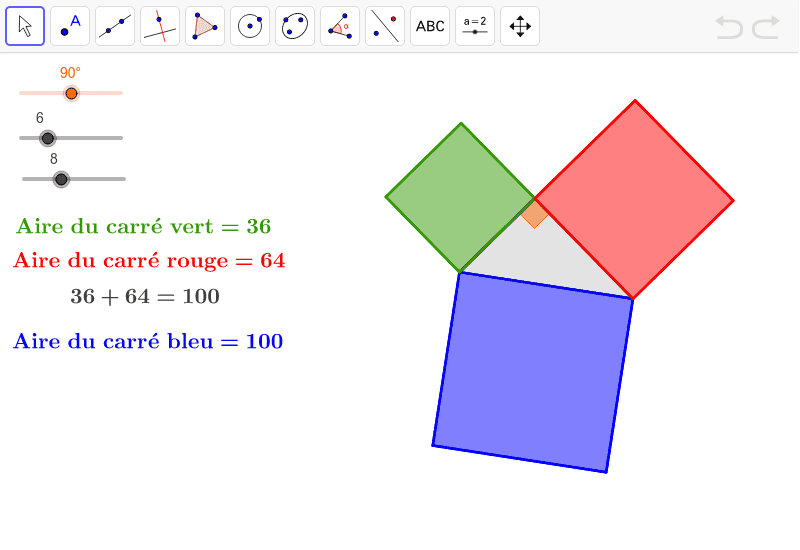Choose the a=2 slider tool
This screenshot has width=800, height=550.
pos(475,26)
